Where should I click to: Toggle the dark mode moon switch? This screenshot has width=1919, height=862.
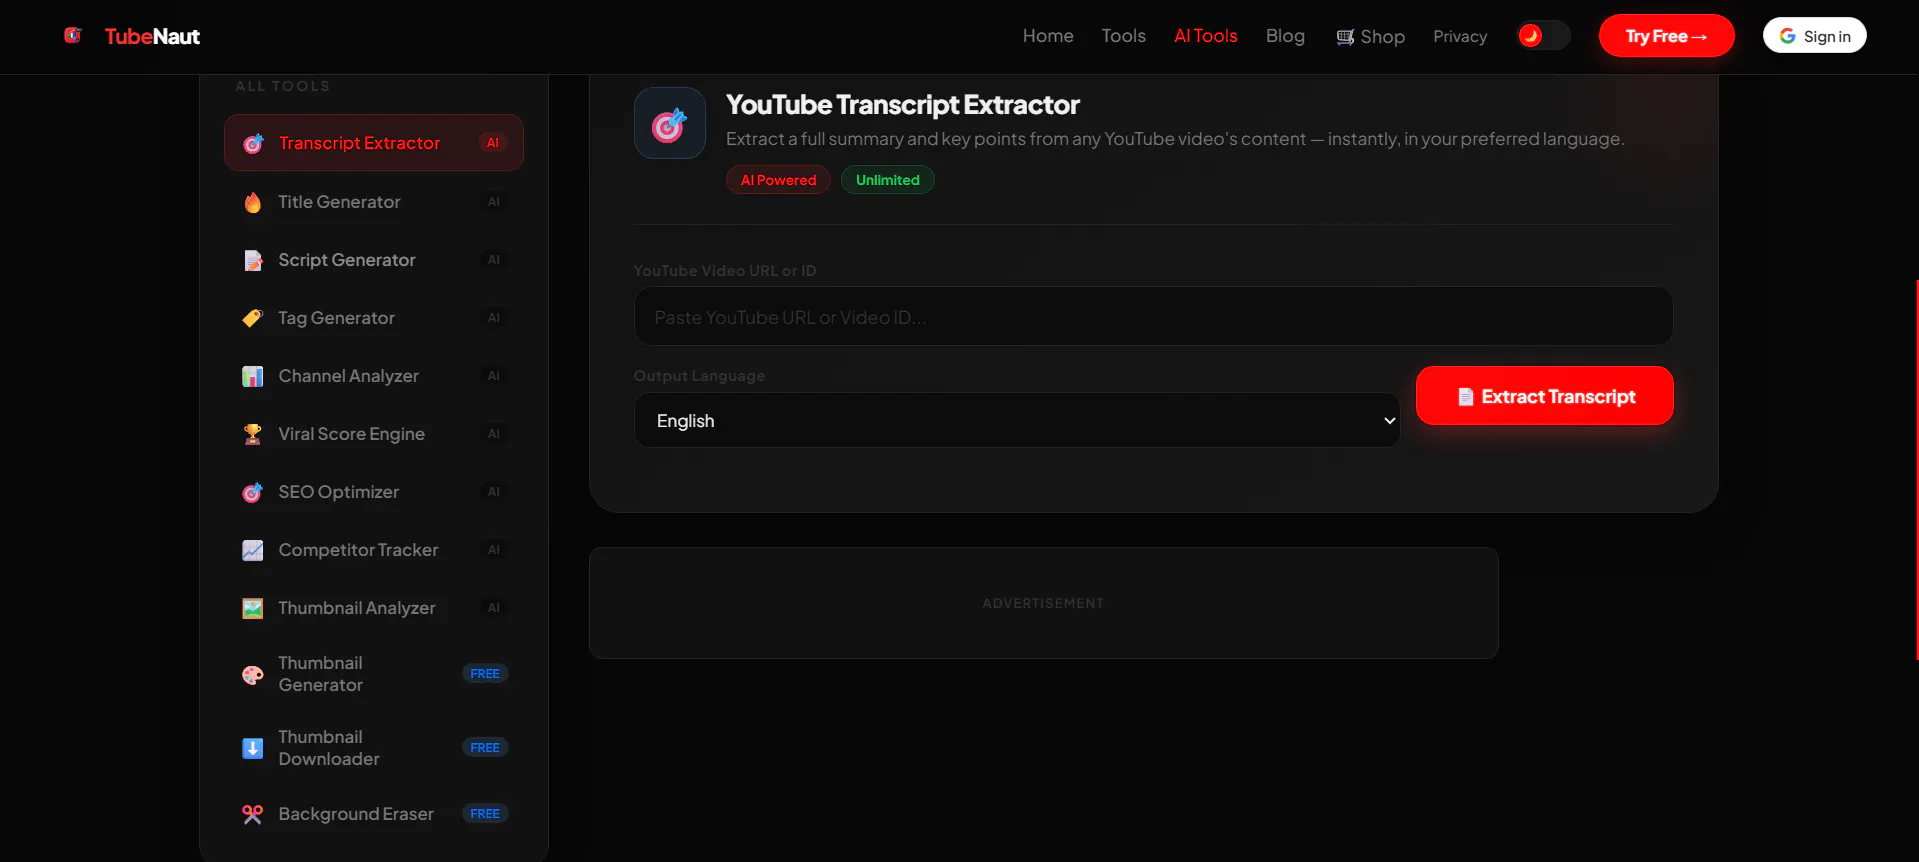1543,36
